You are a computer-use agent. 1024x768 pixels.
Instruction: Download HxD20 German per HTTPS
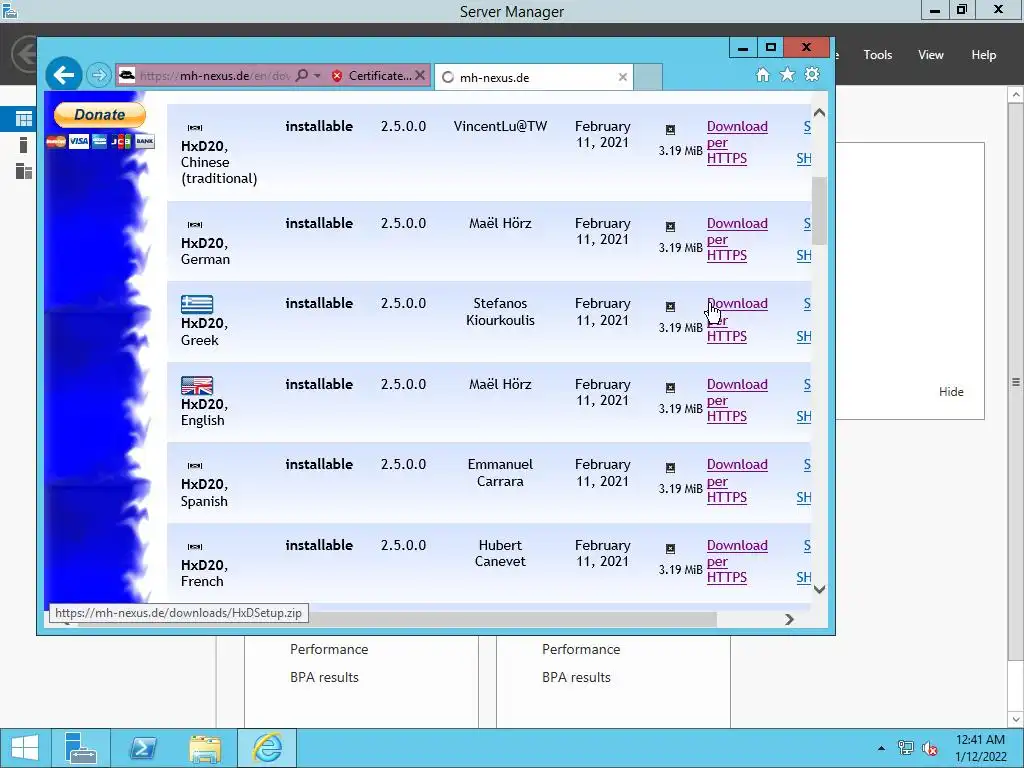[x=737, y=239]
